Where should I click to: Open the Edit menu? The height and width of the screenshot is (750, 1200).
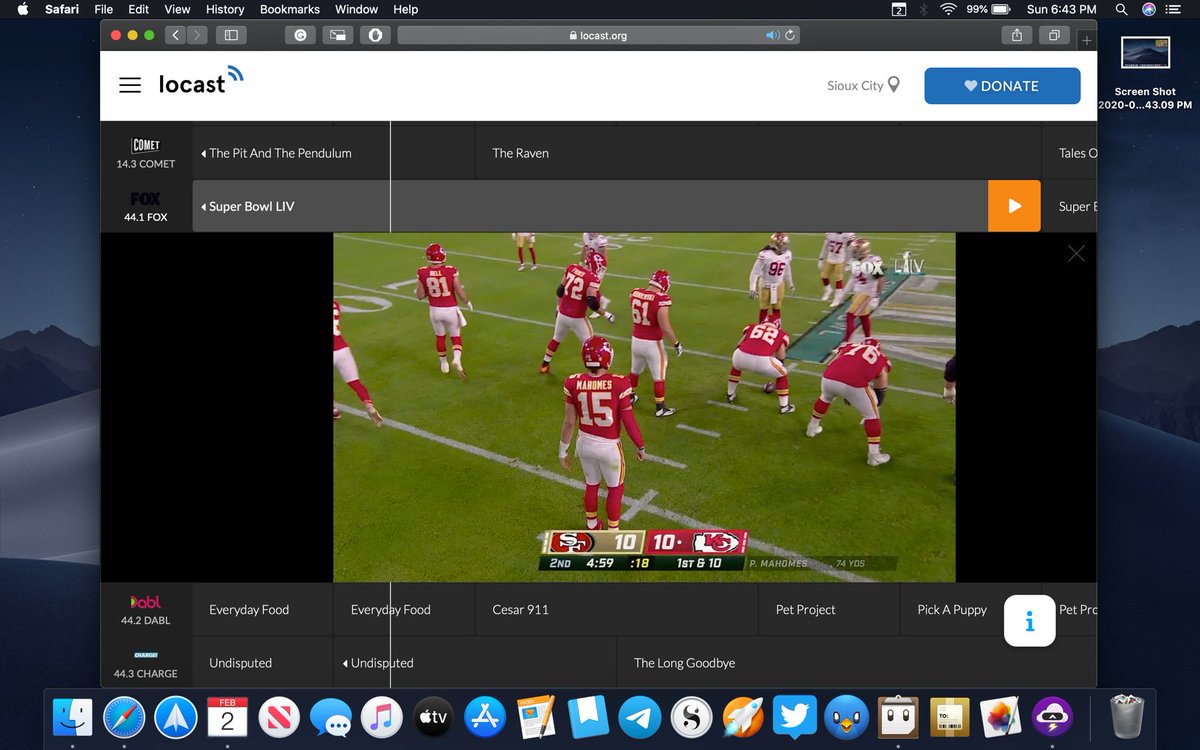(139, 9)
